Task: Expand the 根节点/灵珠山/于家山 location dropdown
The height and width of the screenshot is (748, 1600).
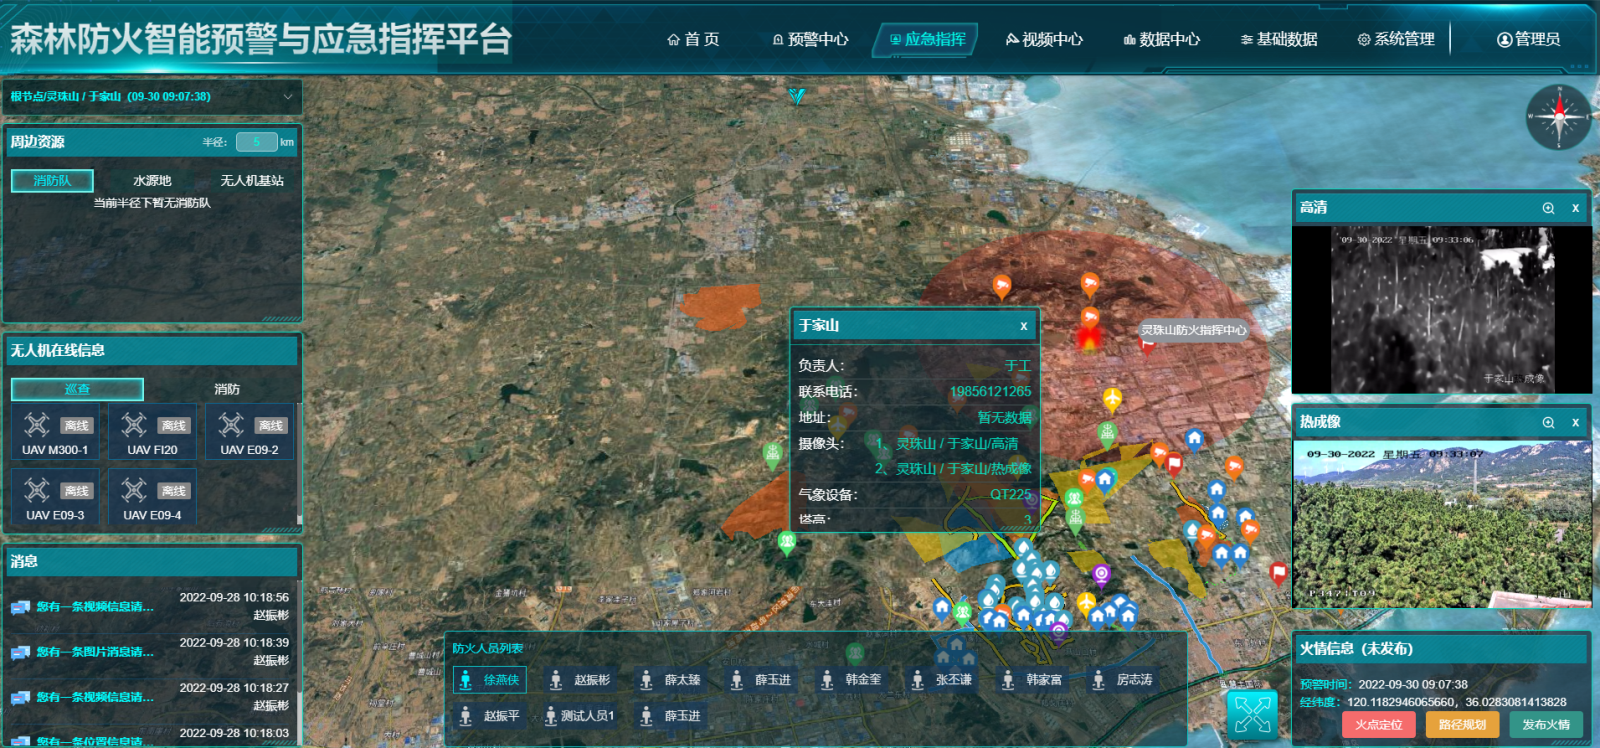Action: tap(288, 97)
